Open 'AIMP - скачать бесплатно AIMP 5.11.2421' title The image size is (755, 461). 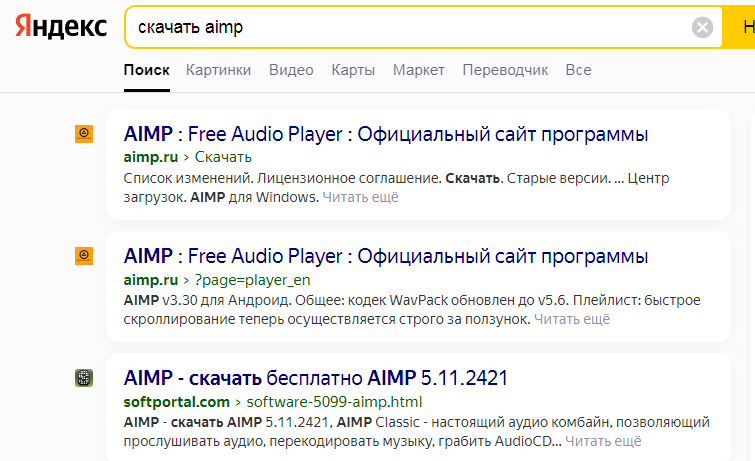316,378
